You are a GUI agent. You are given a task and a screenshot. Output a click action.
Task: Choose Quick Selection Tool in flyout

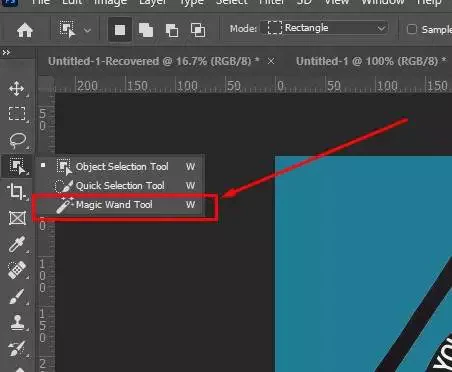point(120,186)
